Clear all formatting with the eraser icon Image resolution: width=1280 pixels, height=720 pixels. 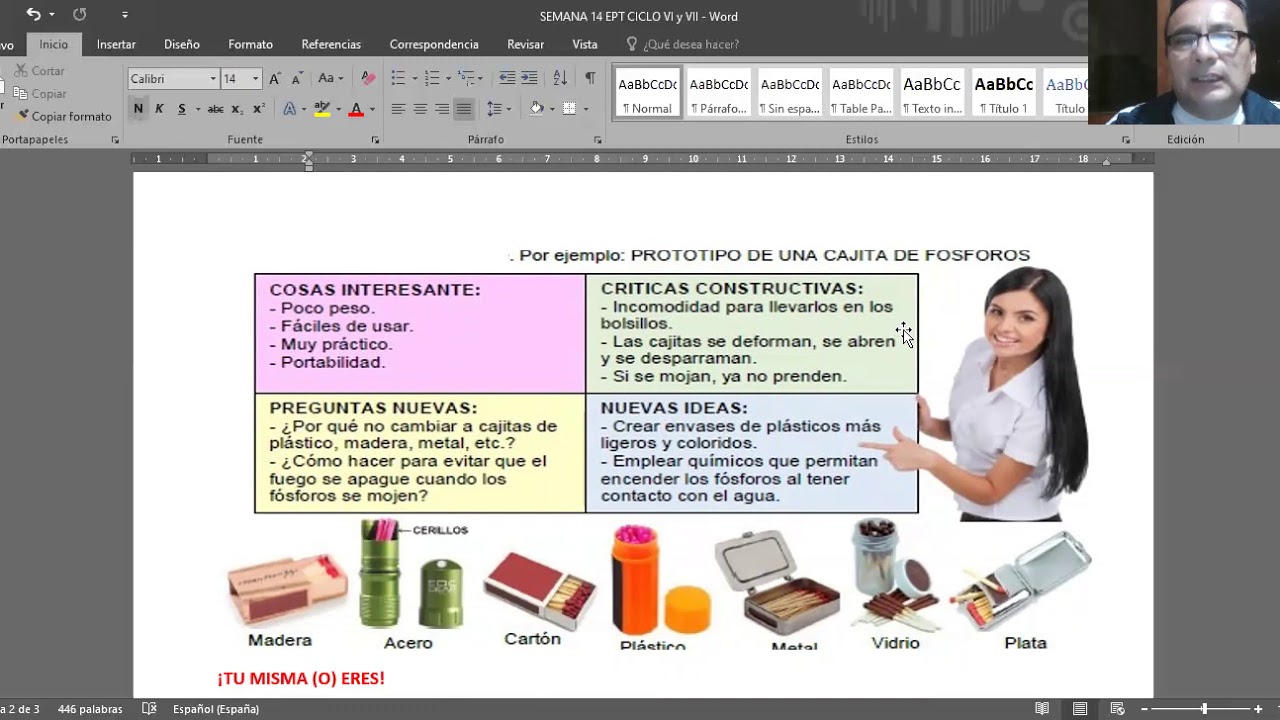tap(368, 78)
